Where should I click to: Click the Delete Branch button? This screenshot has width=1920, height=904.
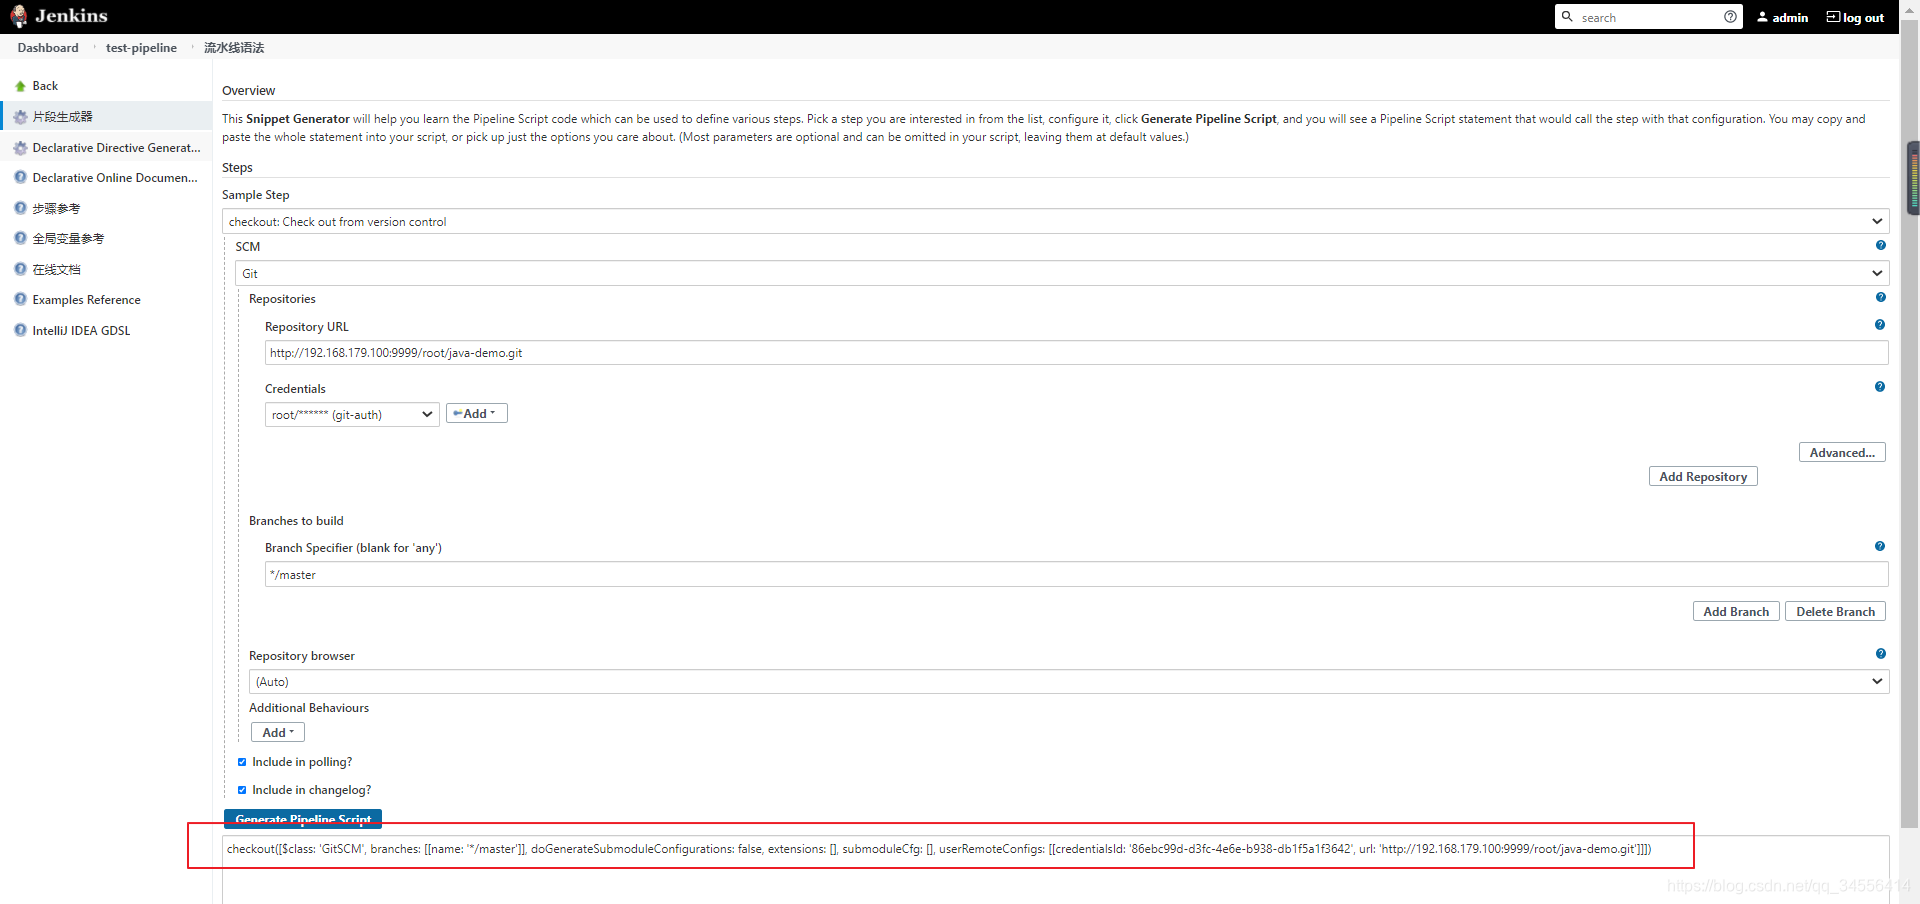coord(1835,612)
